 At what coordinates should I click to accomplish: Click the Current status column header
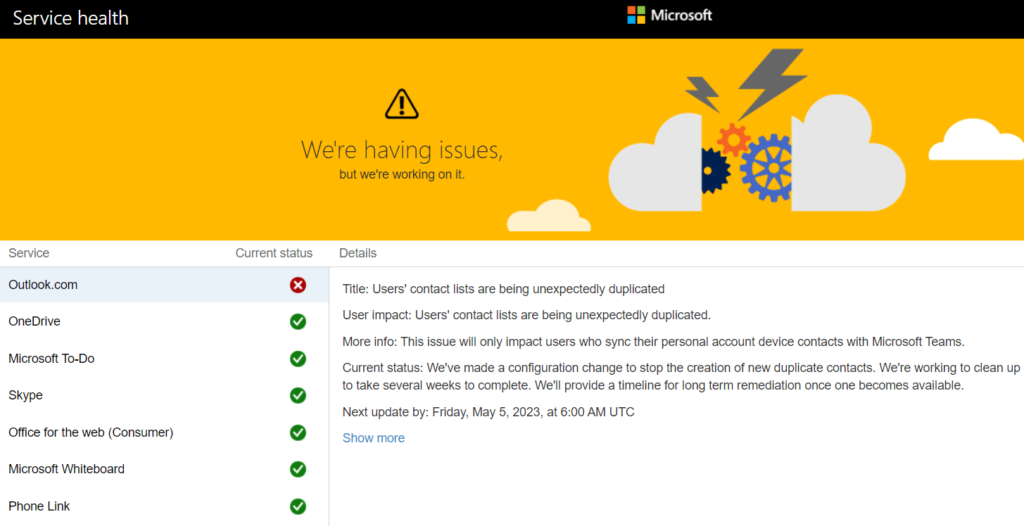[x=274, y=253]
